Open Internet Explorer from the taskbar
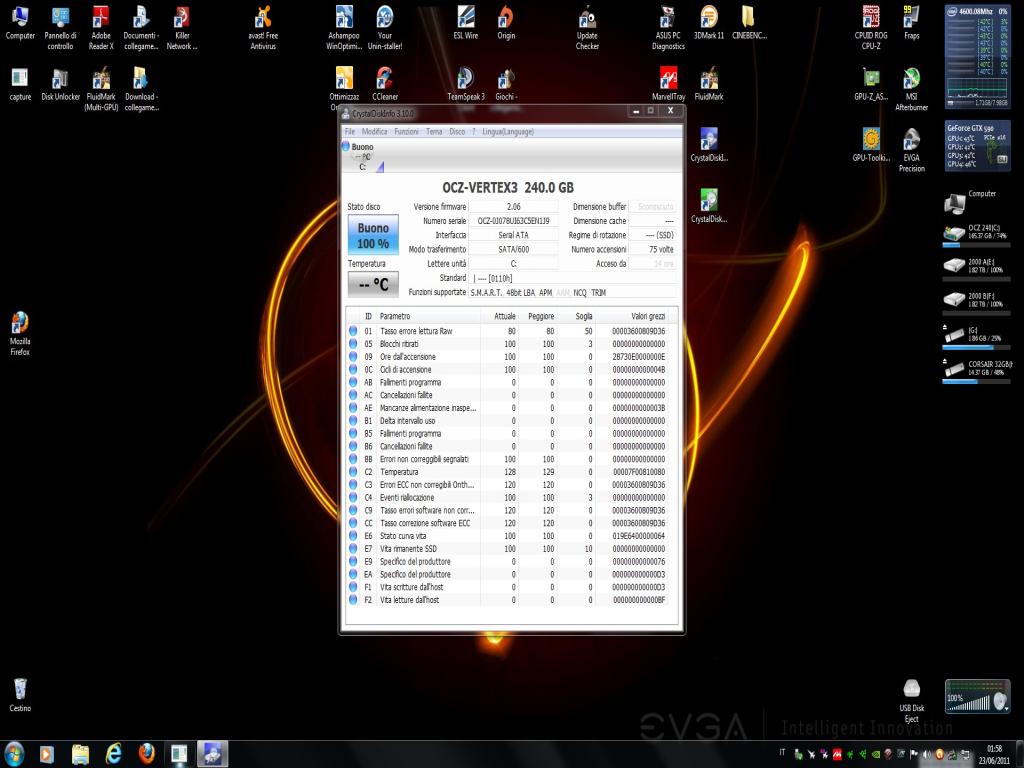 click(x=113, y=754)
